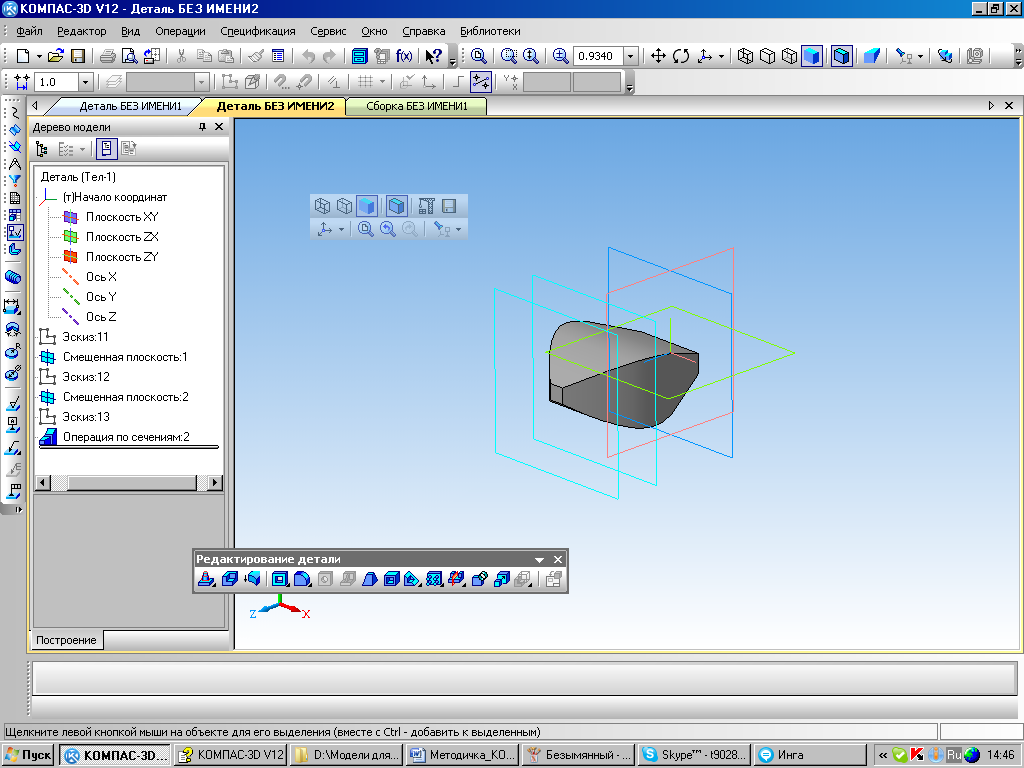Toggle shaded mode in floating view toolbar
Image resolution: width=1024 pixels, height=768 pixels.
(x=366, y=206)
